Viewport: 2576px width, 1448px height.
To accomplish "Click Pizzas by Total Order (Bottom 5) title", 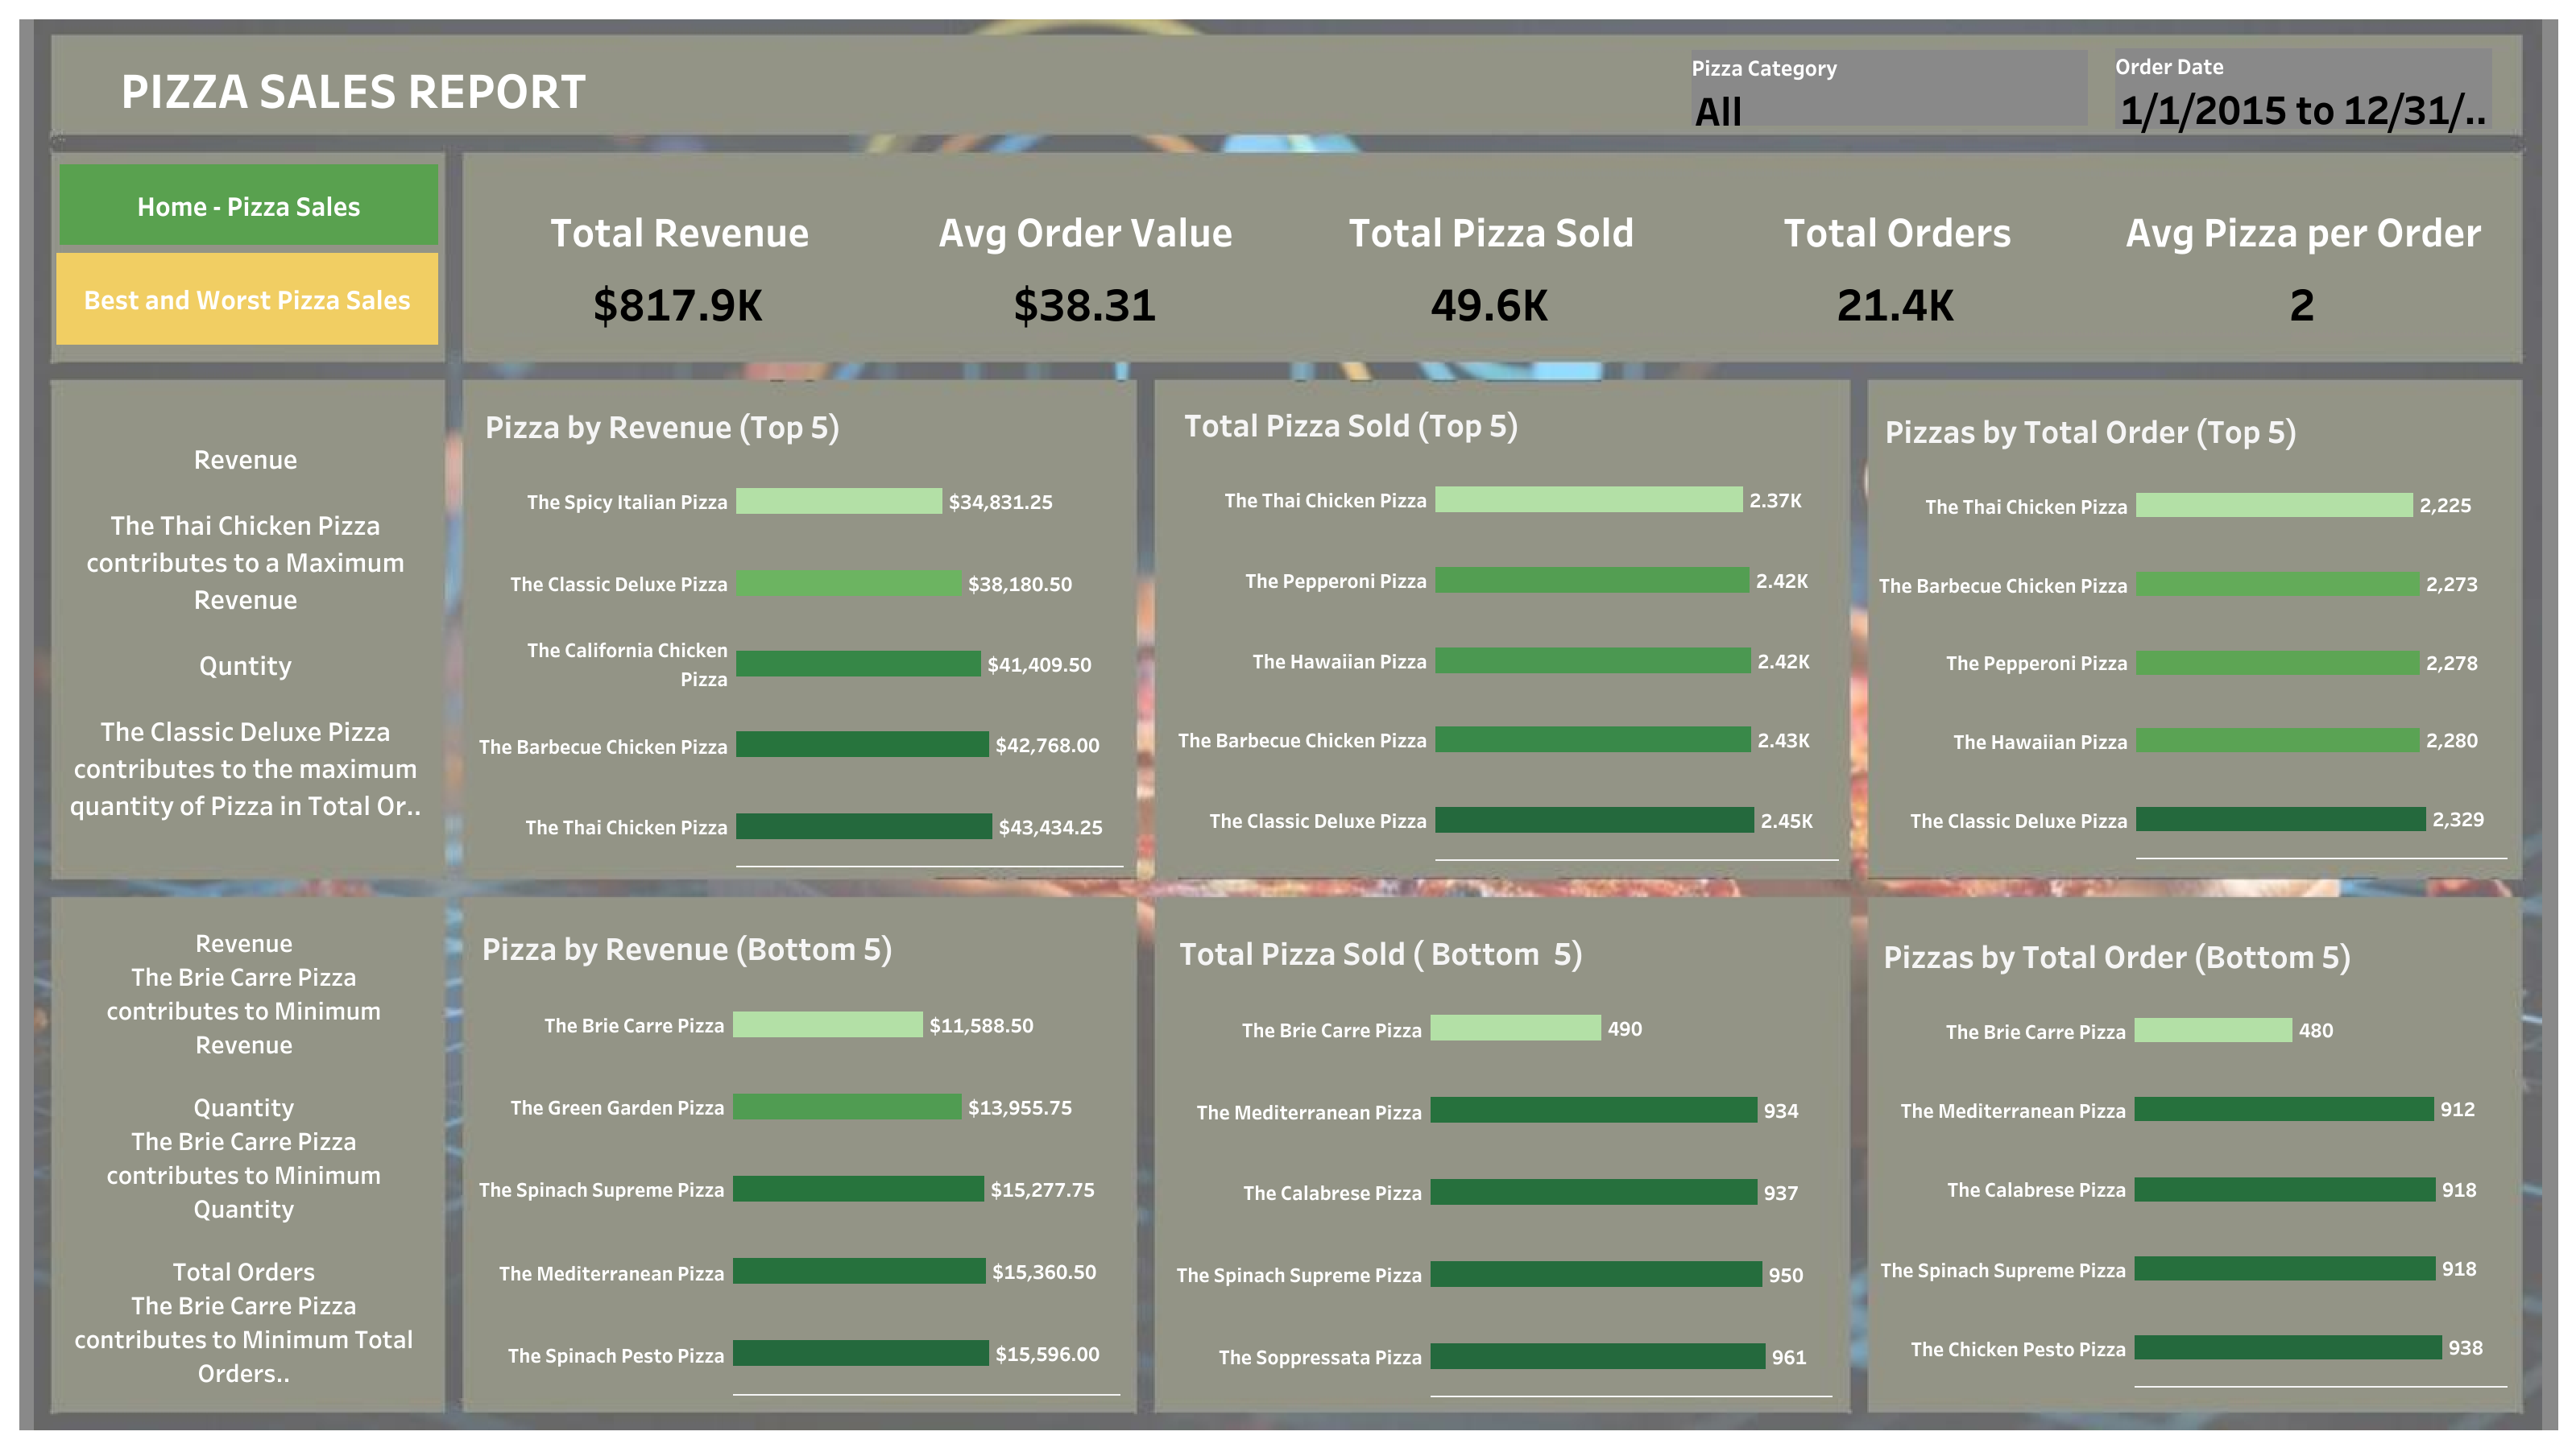I will tap(2117, 957).
